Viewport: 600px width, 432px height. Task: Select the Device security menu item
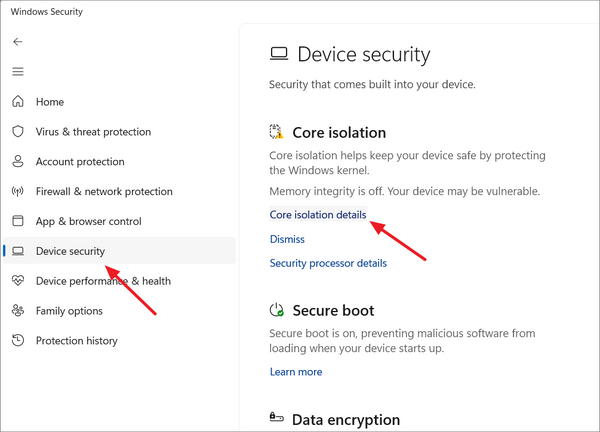(x=70, y=252)
